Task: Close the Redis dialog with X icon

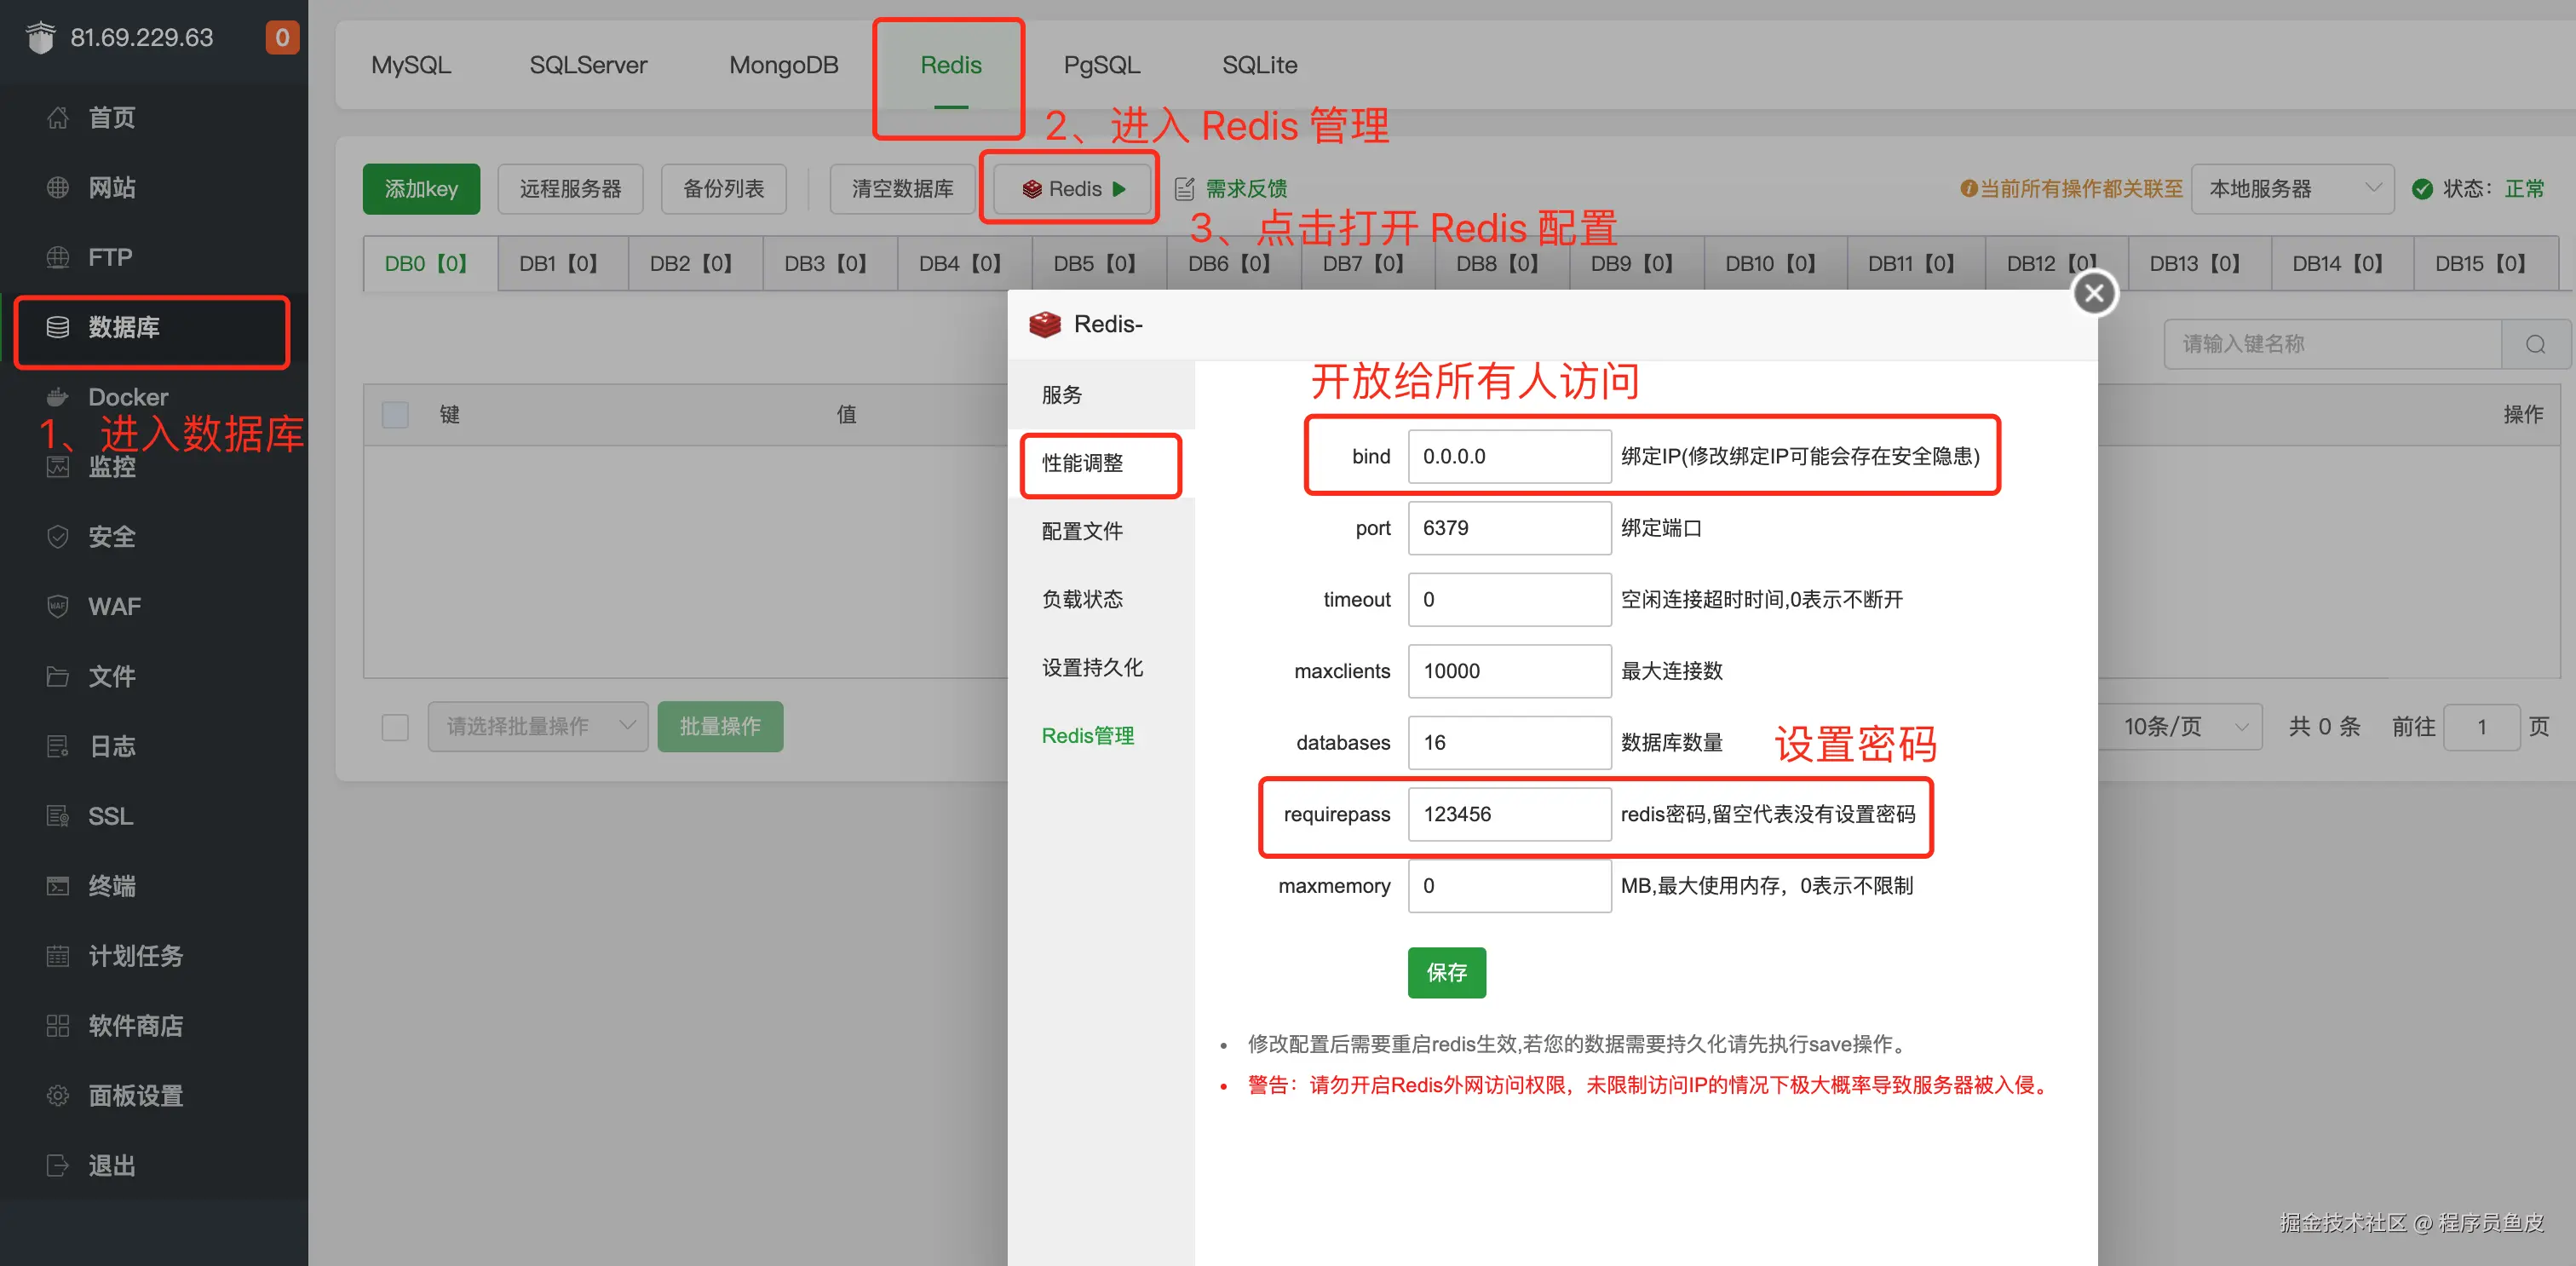Action: click(x=2094, y=293)
